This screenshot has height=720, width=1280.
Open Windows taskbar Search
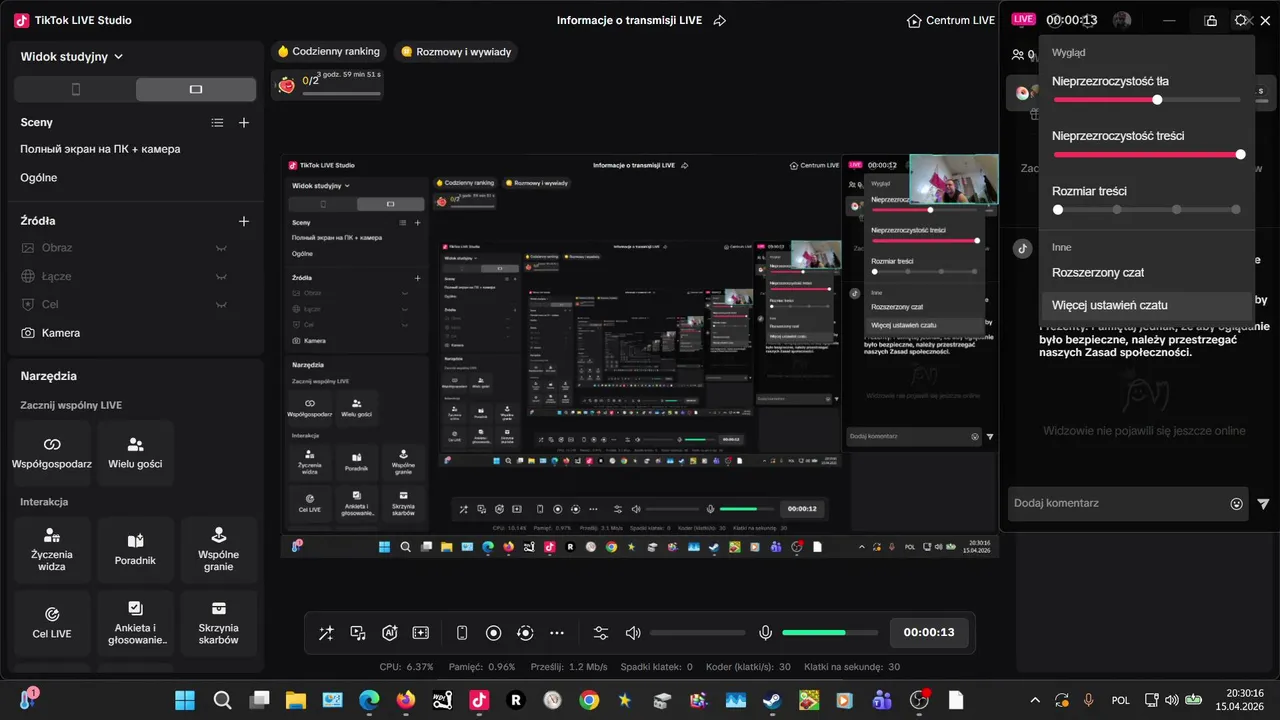(x=222, y=700)
